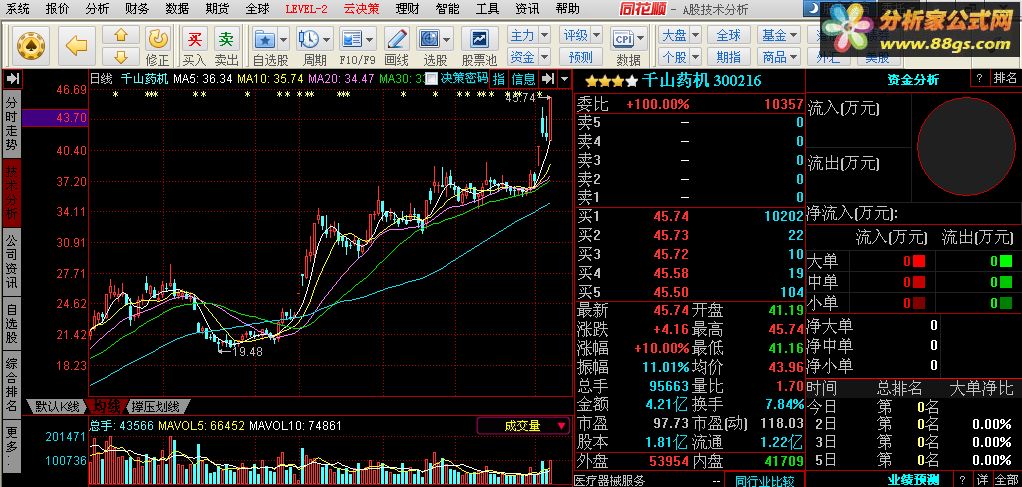Viewport: 1022px width, 487px height.
Task: Expand the 个股 dropdown arrow
Action: point(695,57)
